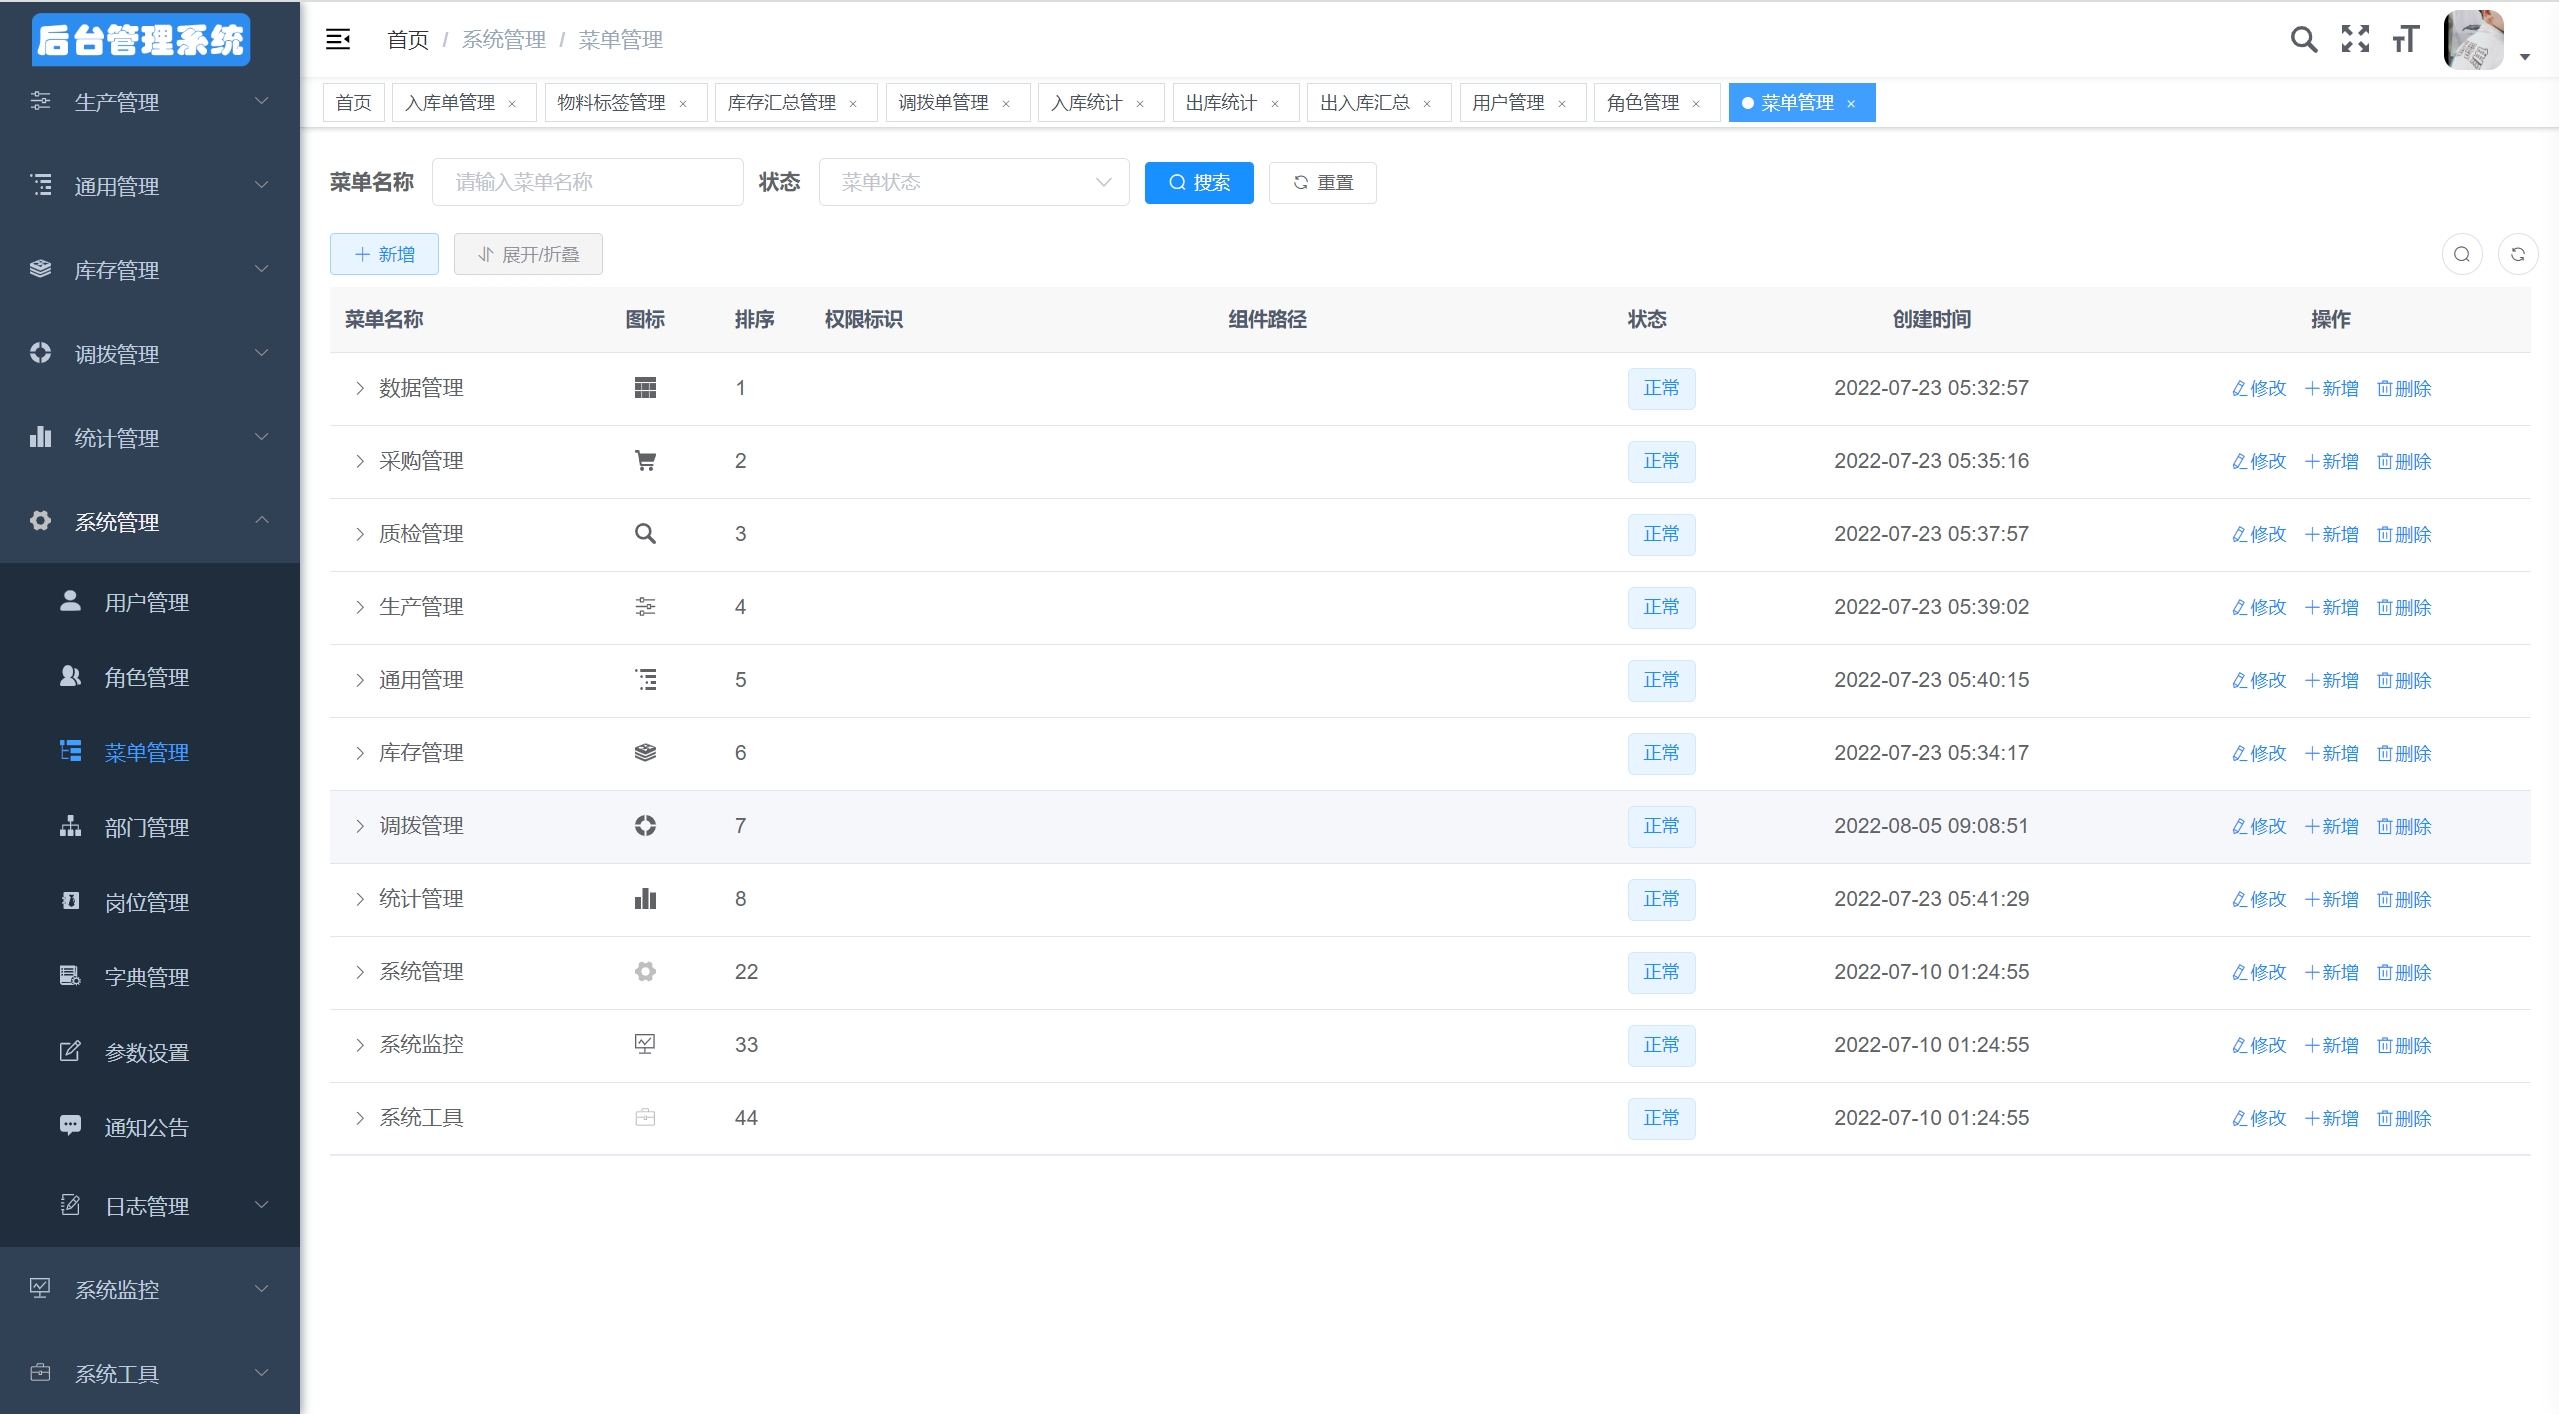
Task: Open the font size setting icon
Action: pyautogui.click(x=2405, y=40)
